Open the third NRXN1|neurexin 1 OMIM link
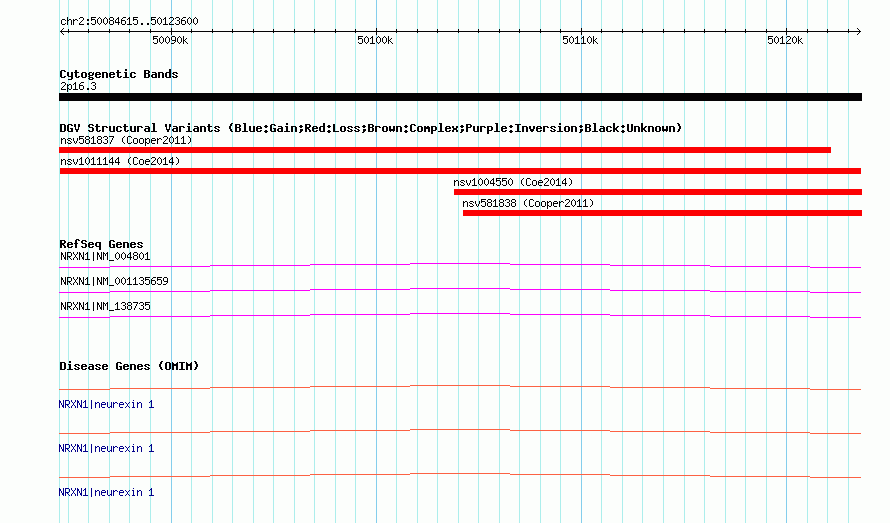Image resolution: width=890 pixels, height=523 pixels. tap(106, 492)
